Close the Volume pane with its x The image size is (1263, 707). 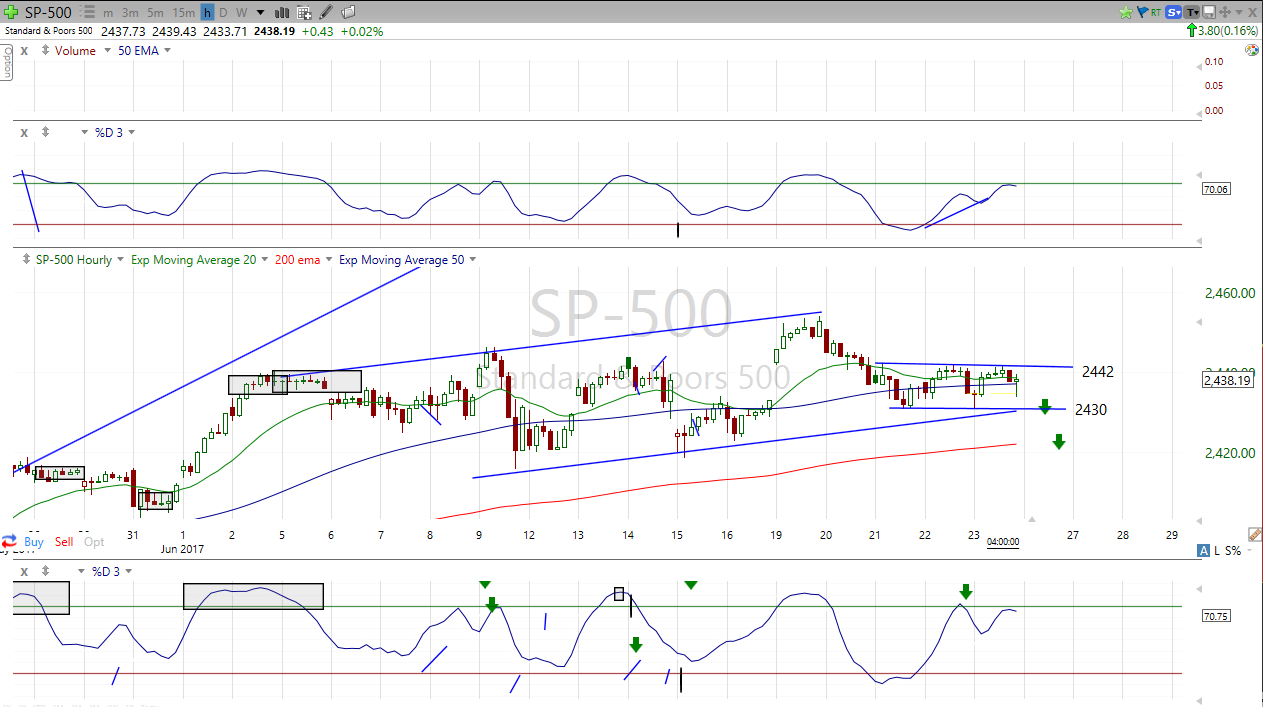(23, 51)
